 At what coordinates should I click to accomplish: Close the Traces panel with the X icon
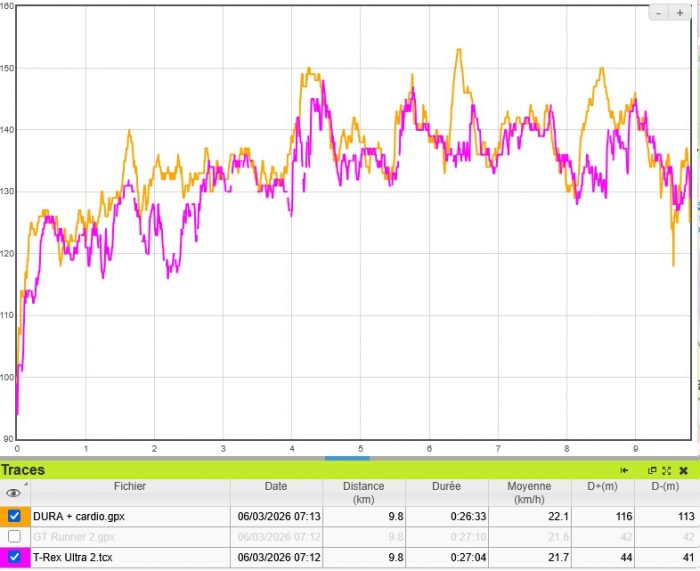pyautogui.click(x=683, y=470)
